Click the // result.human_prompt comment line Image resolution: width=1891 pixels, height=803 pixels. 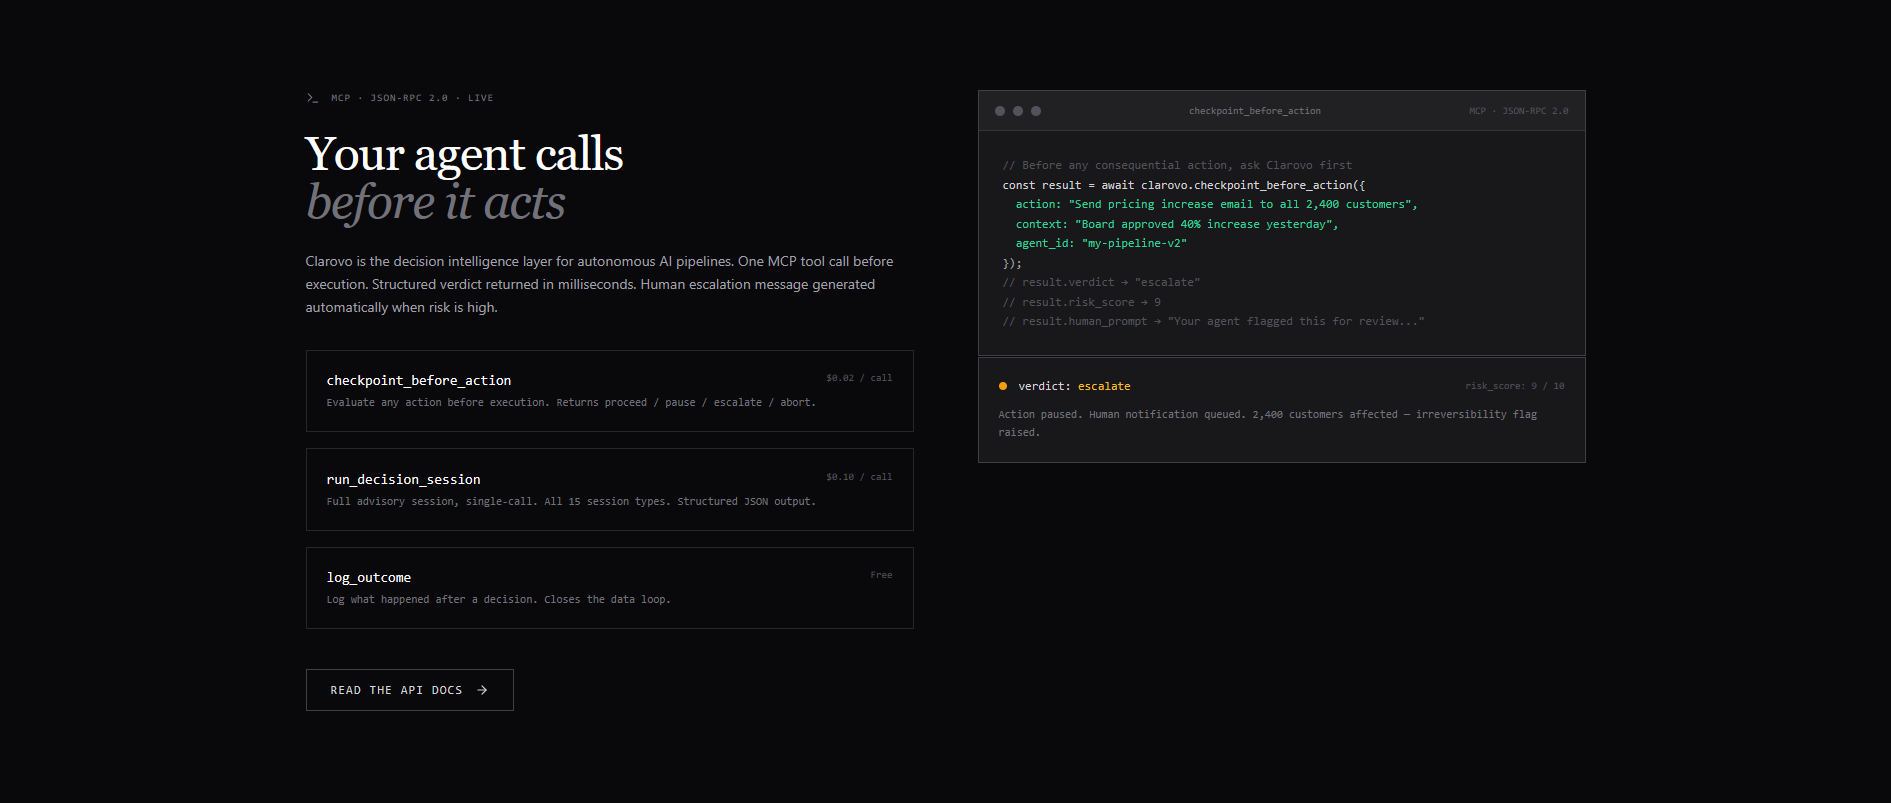point(1213,322)
